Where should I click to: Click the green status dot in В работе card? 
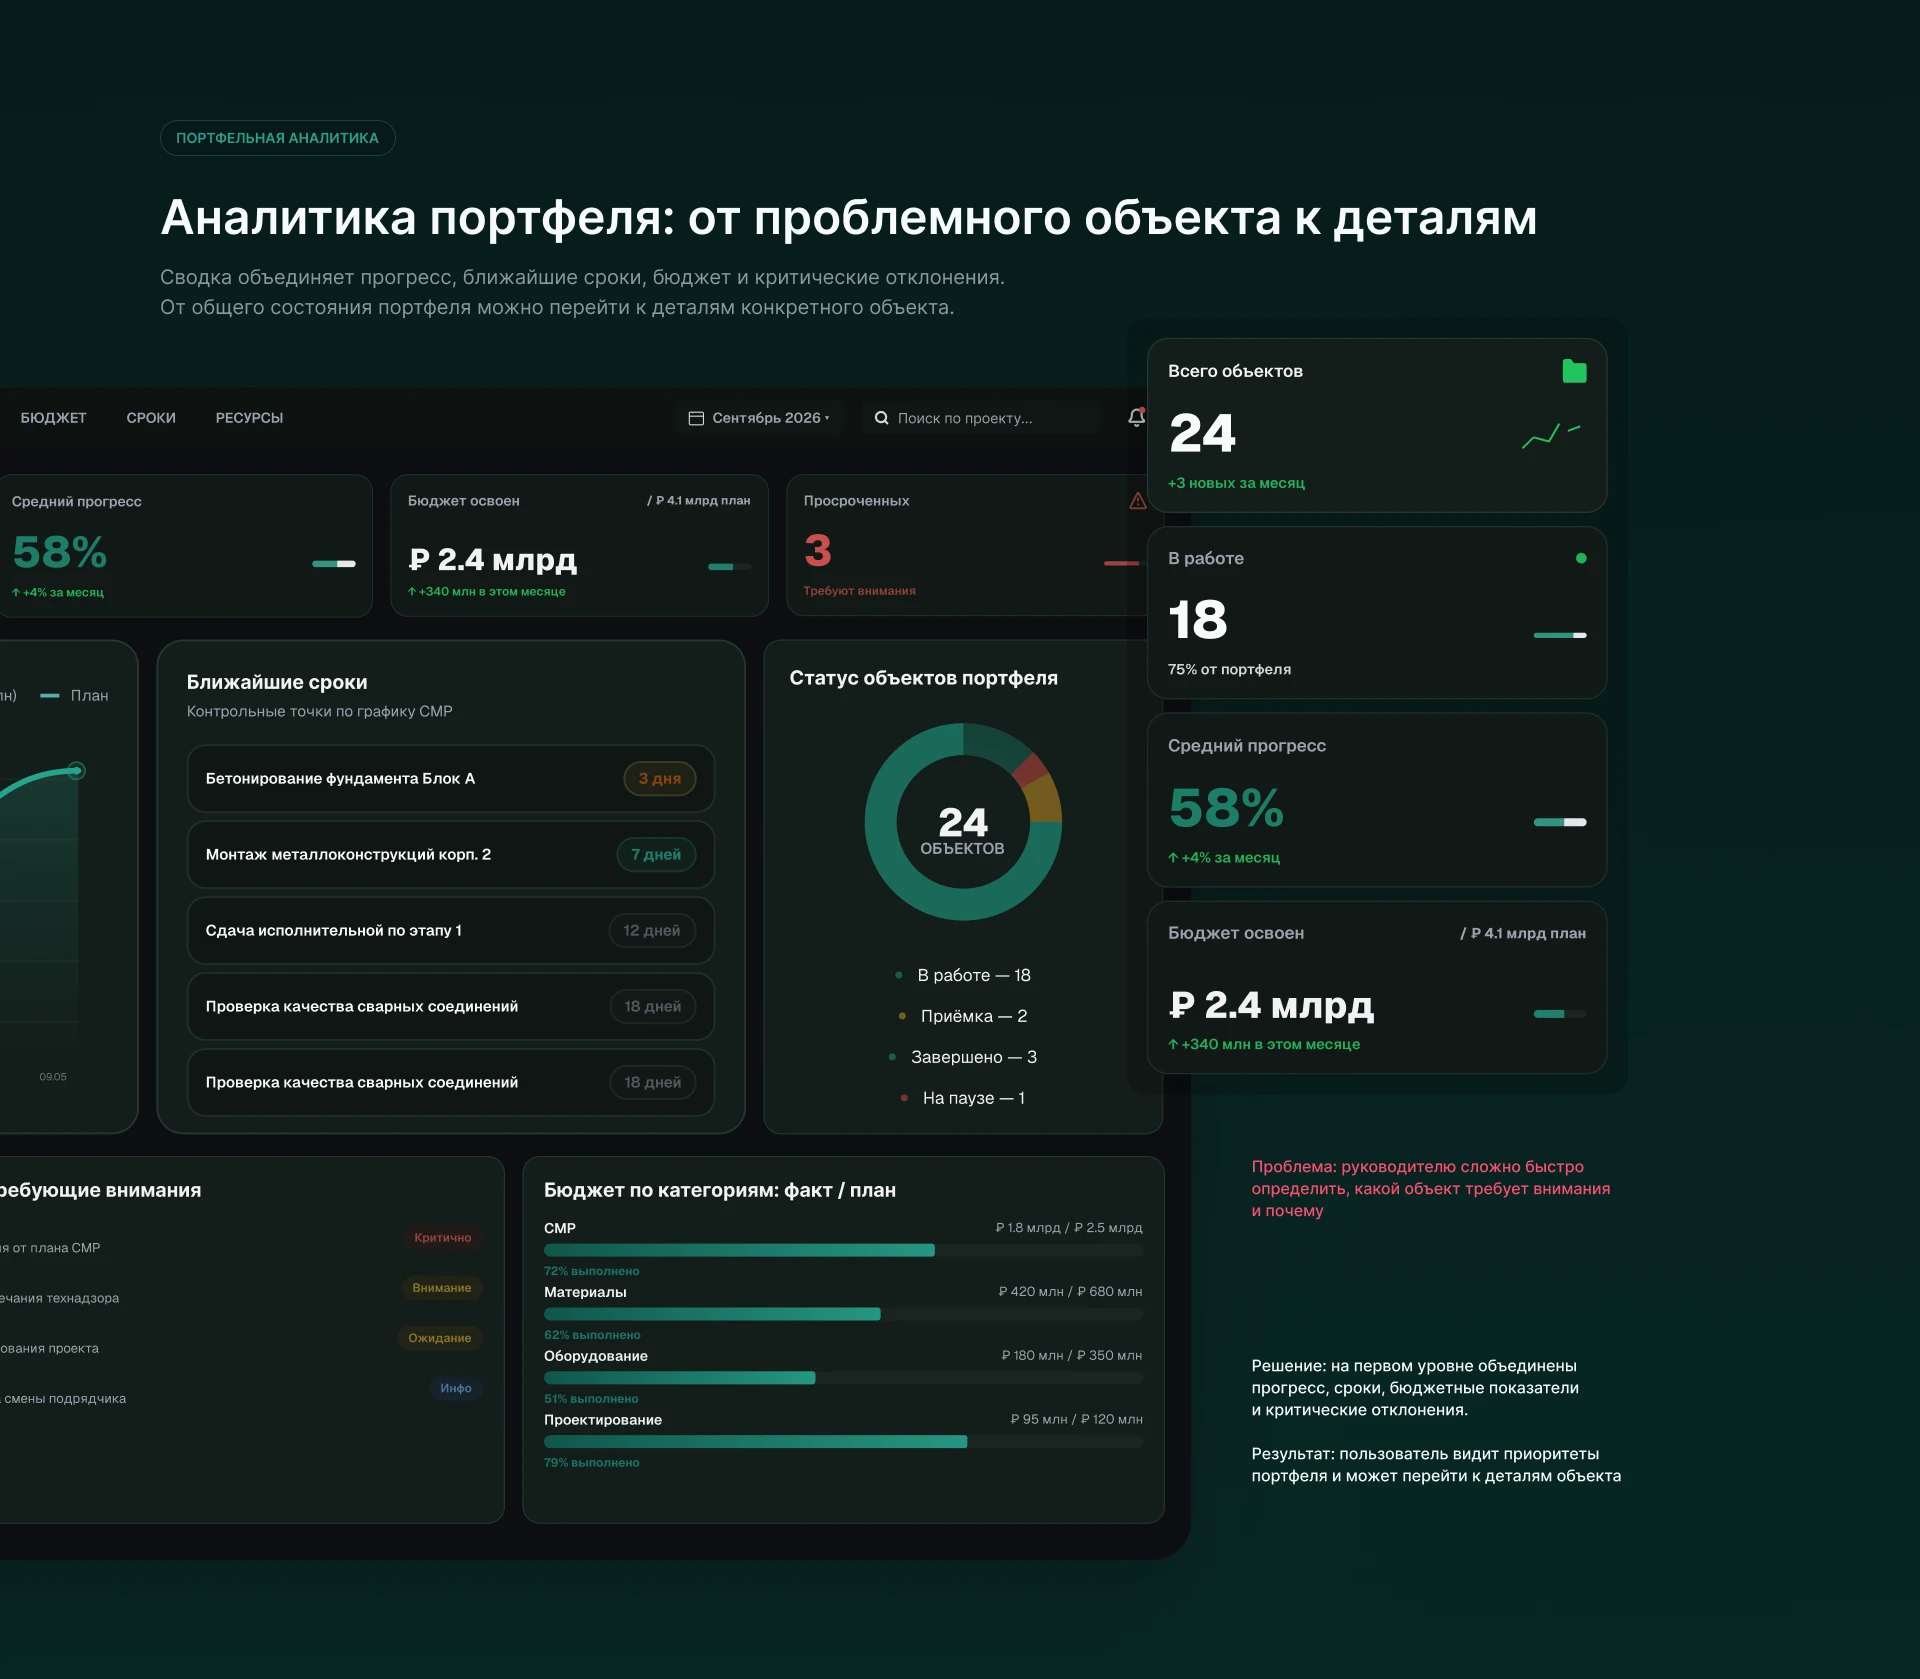1581,558
